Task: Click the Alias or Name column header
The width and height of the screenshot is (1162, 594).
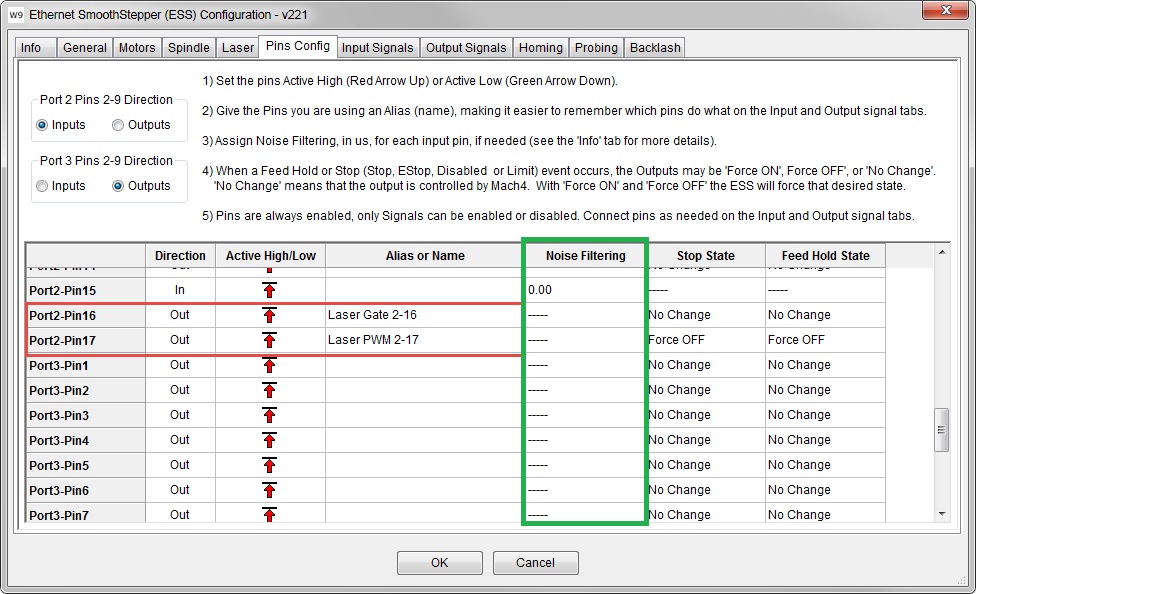Action: coord(425,256)
